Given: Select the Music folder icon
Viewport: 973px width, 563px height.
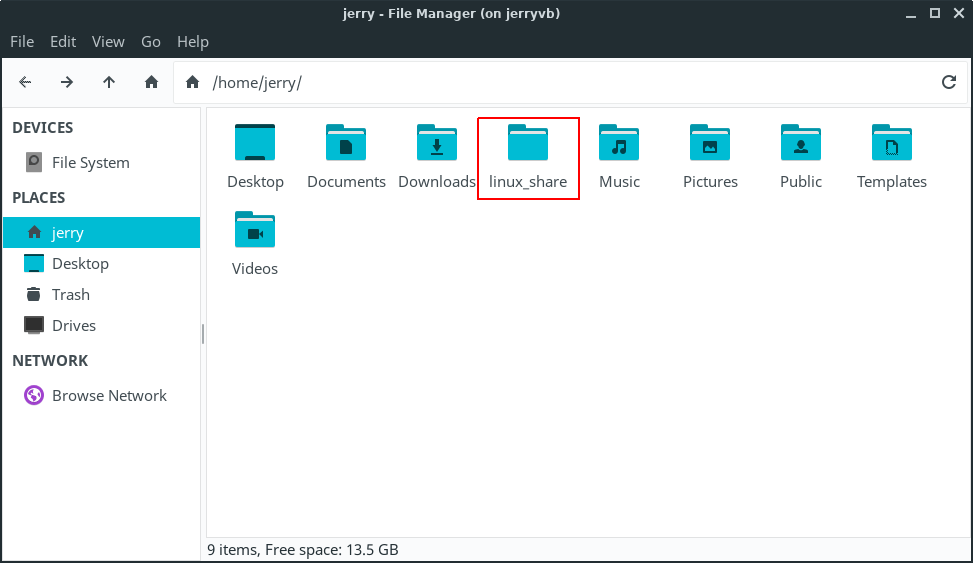Looking at the screenshot, I should (619, 144).
